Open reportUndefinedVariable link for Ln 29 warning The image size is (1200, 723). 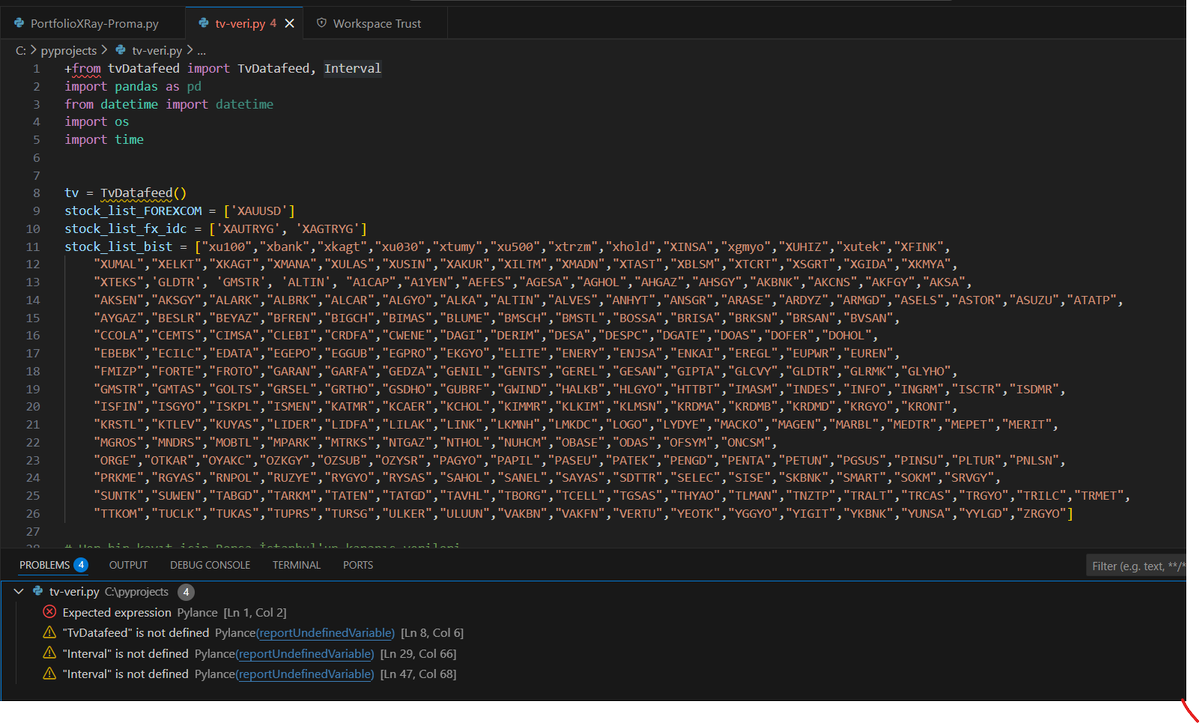(x=305, y=654)
